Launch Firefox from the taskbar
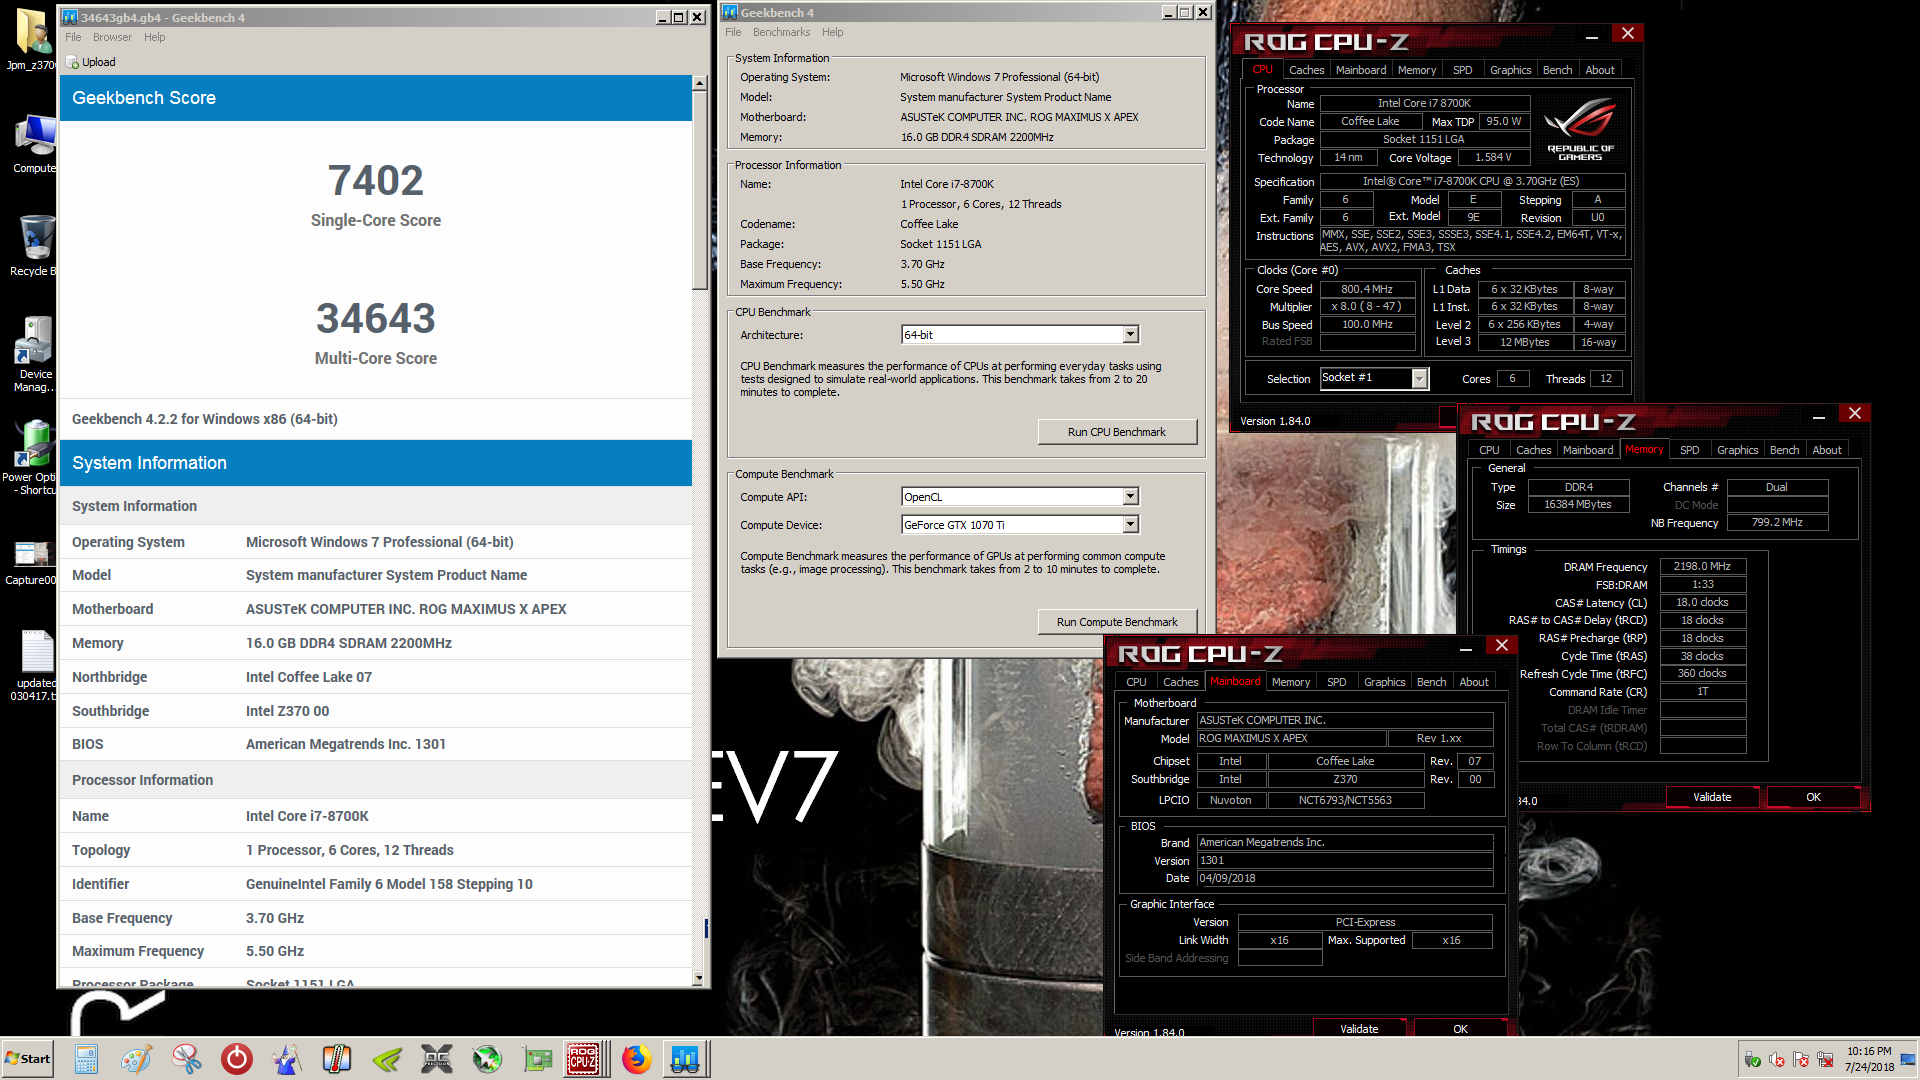Viewport: 1920px width, 1080px height. pos(636,1059)
